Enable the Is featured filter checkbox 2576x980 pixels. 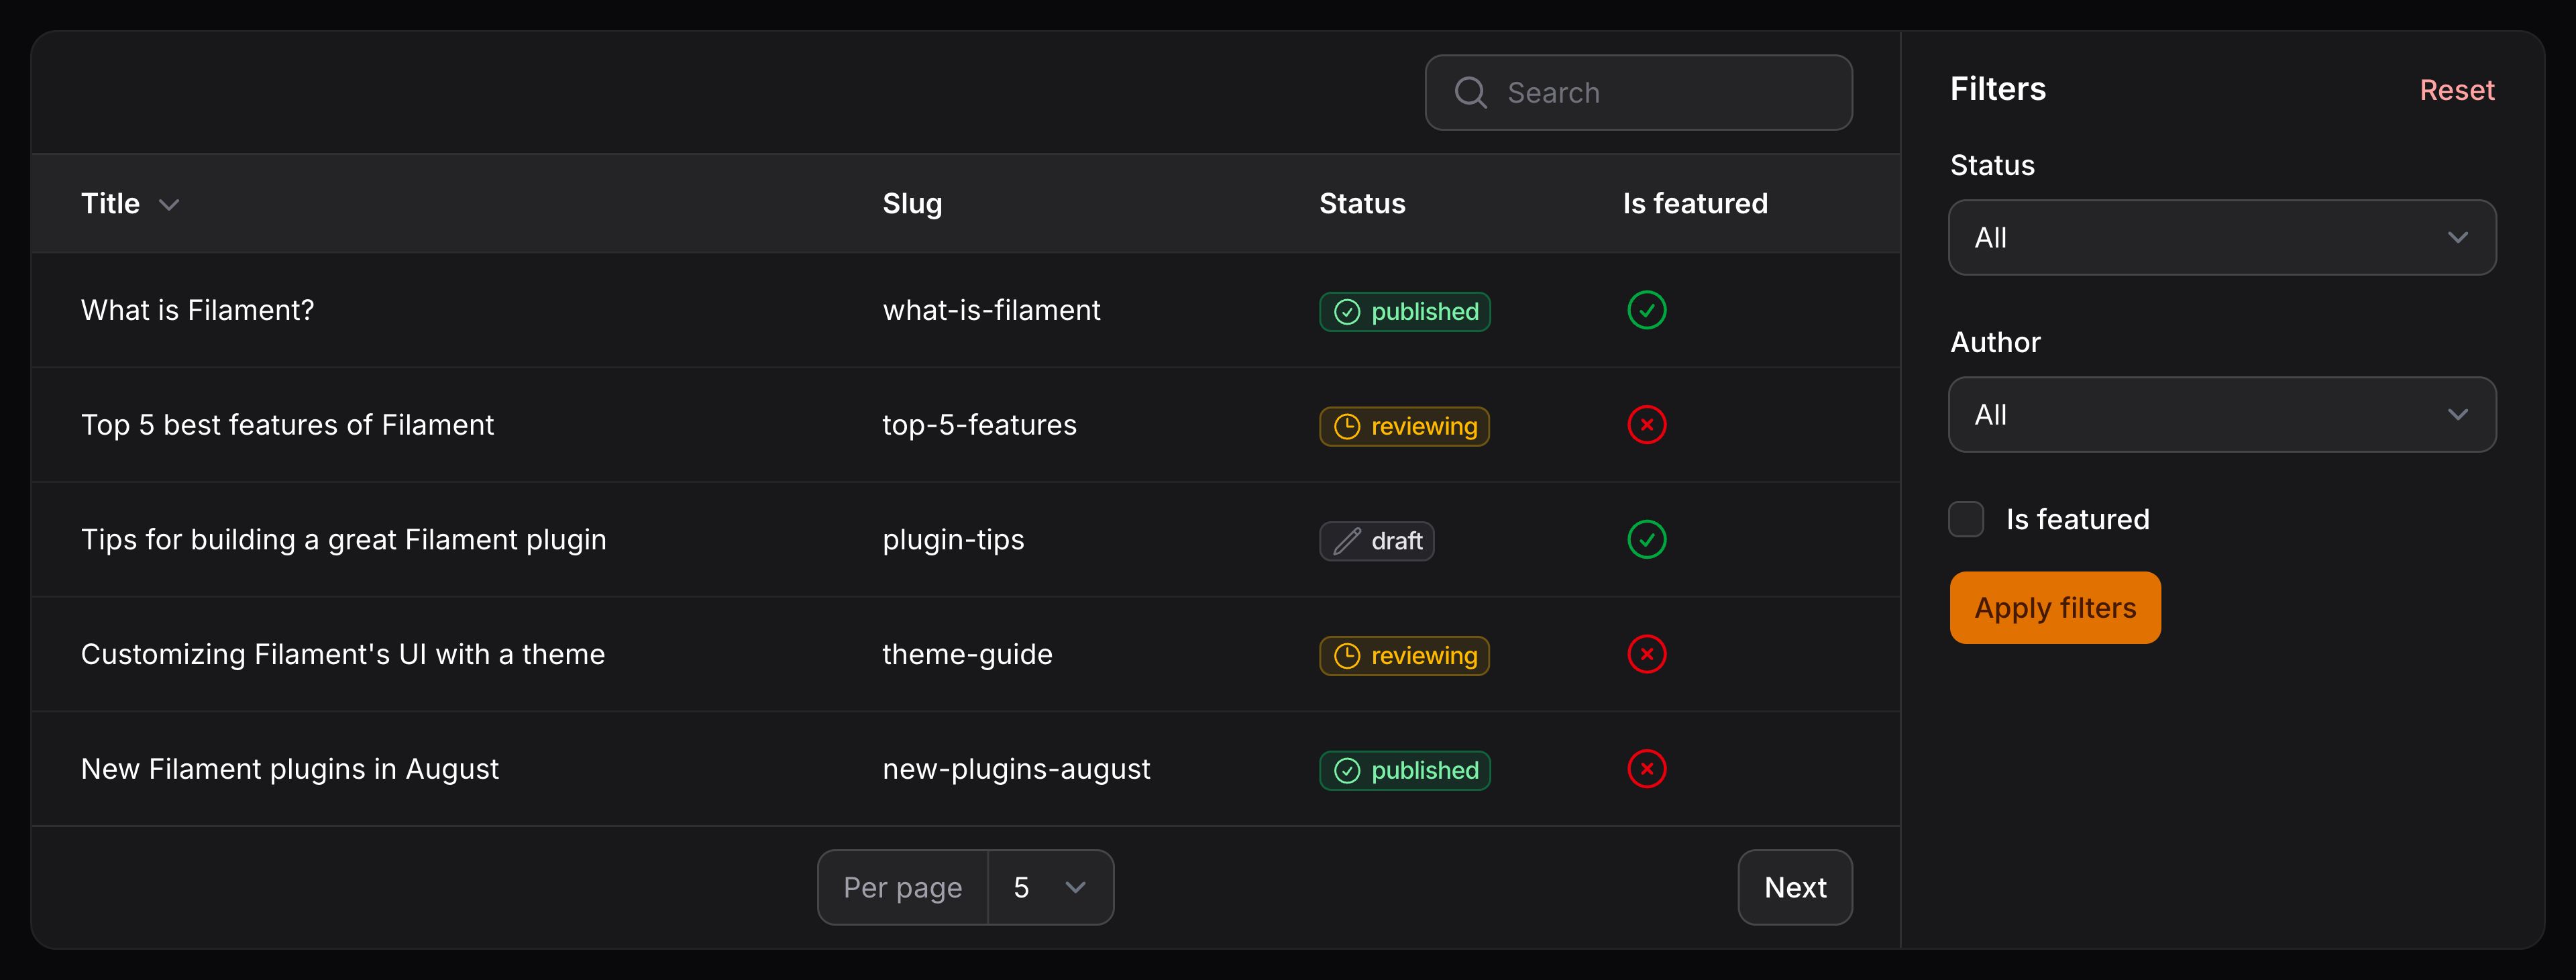click(x=1965, y=519)
